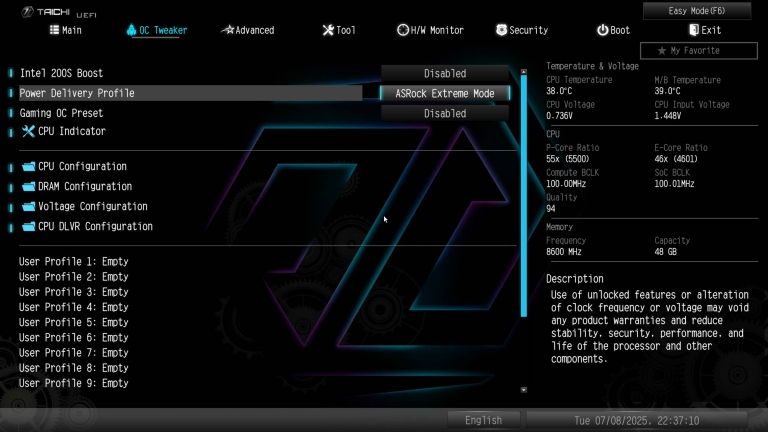Switch to the Boot tab
Screen dimensions: 768x432
[613, 30]
